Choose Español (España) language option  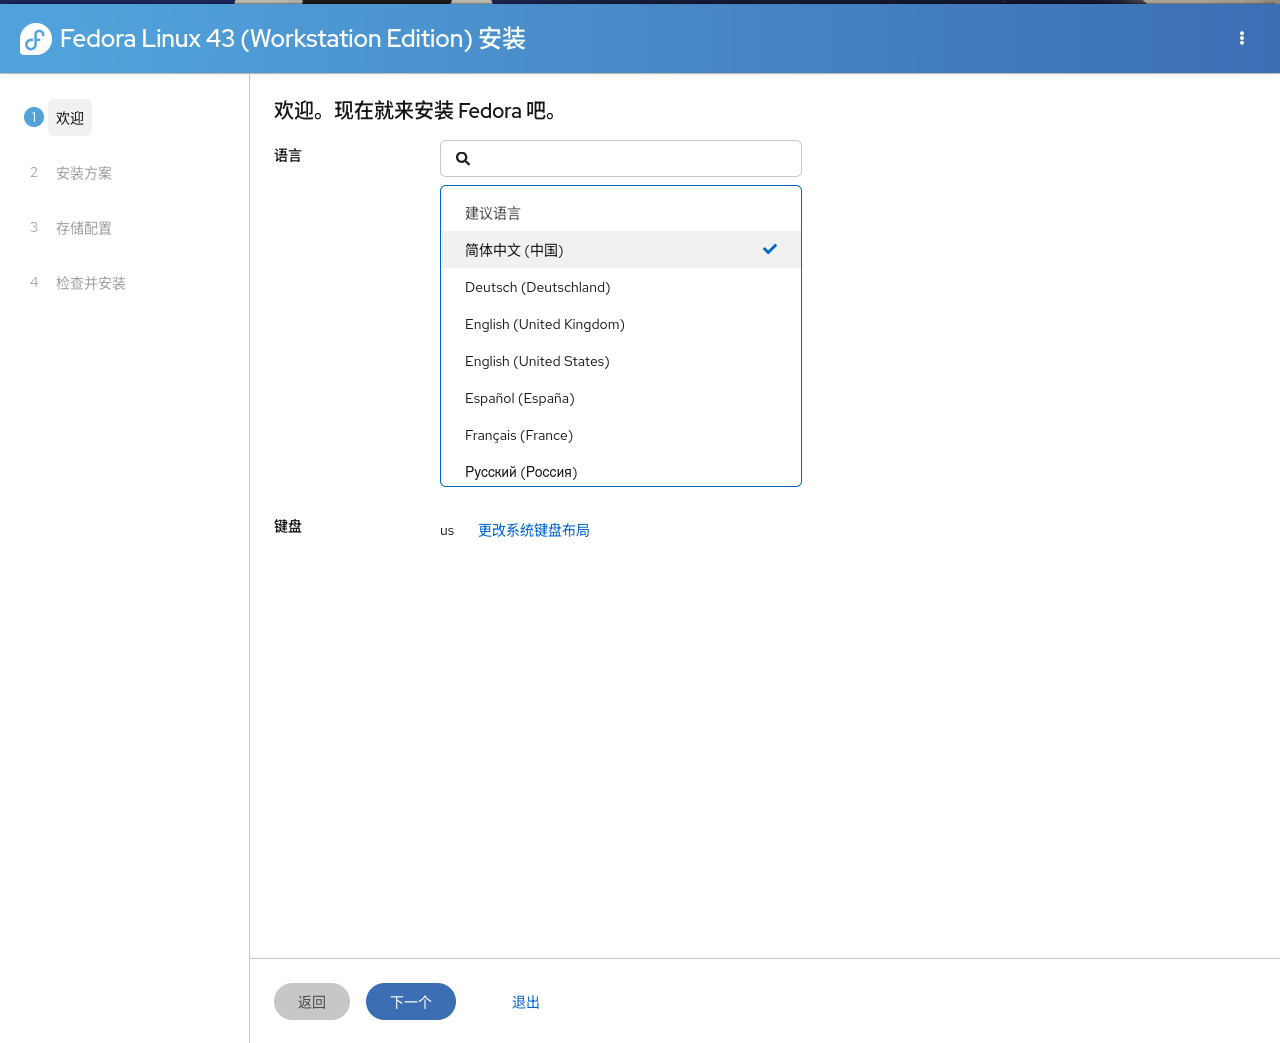519,398
